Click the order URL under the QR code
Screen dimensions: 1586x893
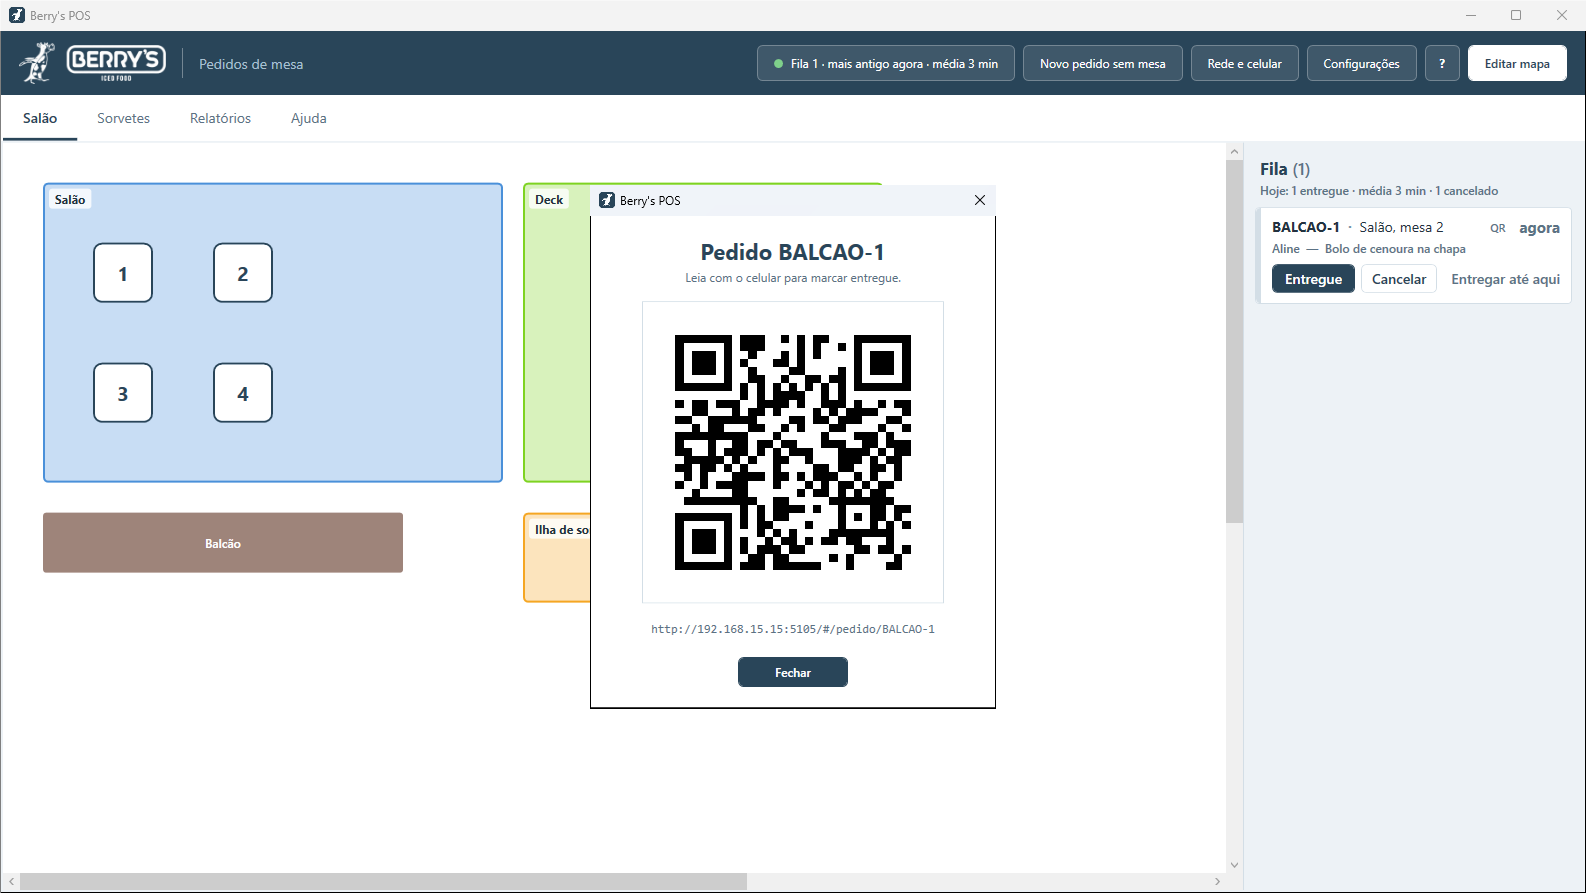click(x=793, y=629)
